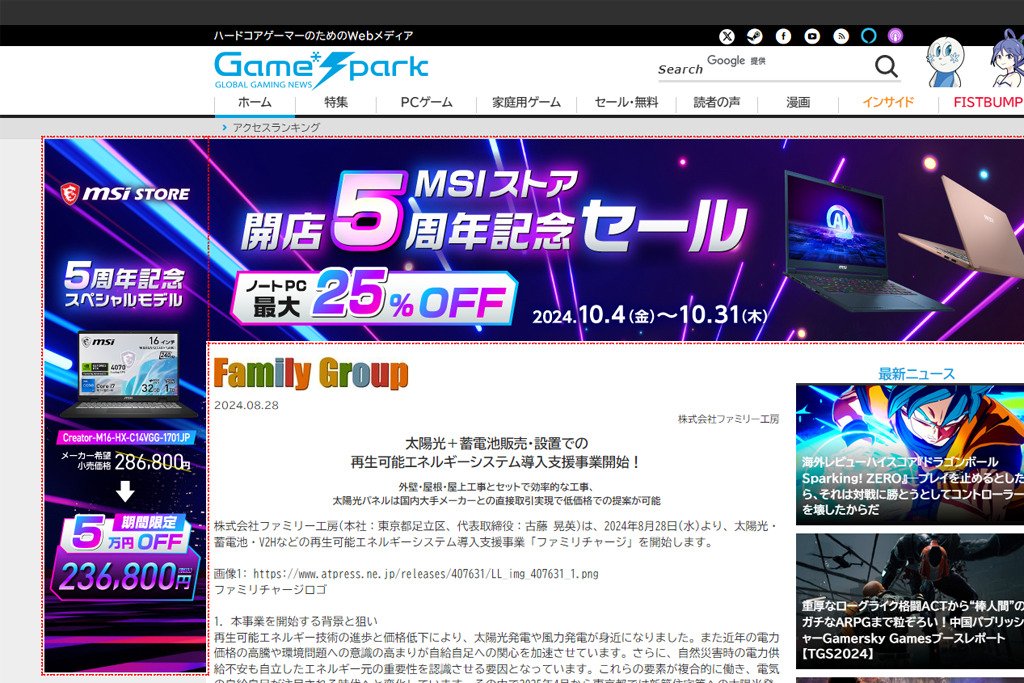Open the インサイド menu link

[888, 103]
